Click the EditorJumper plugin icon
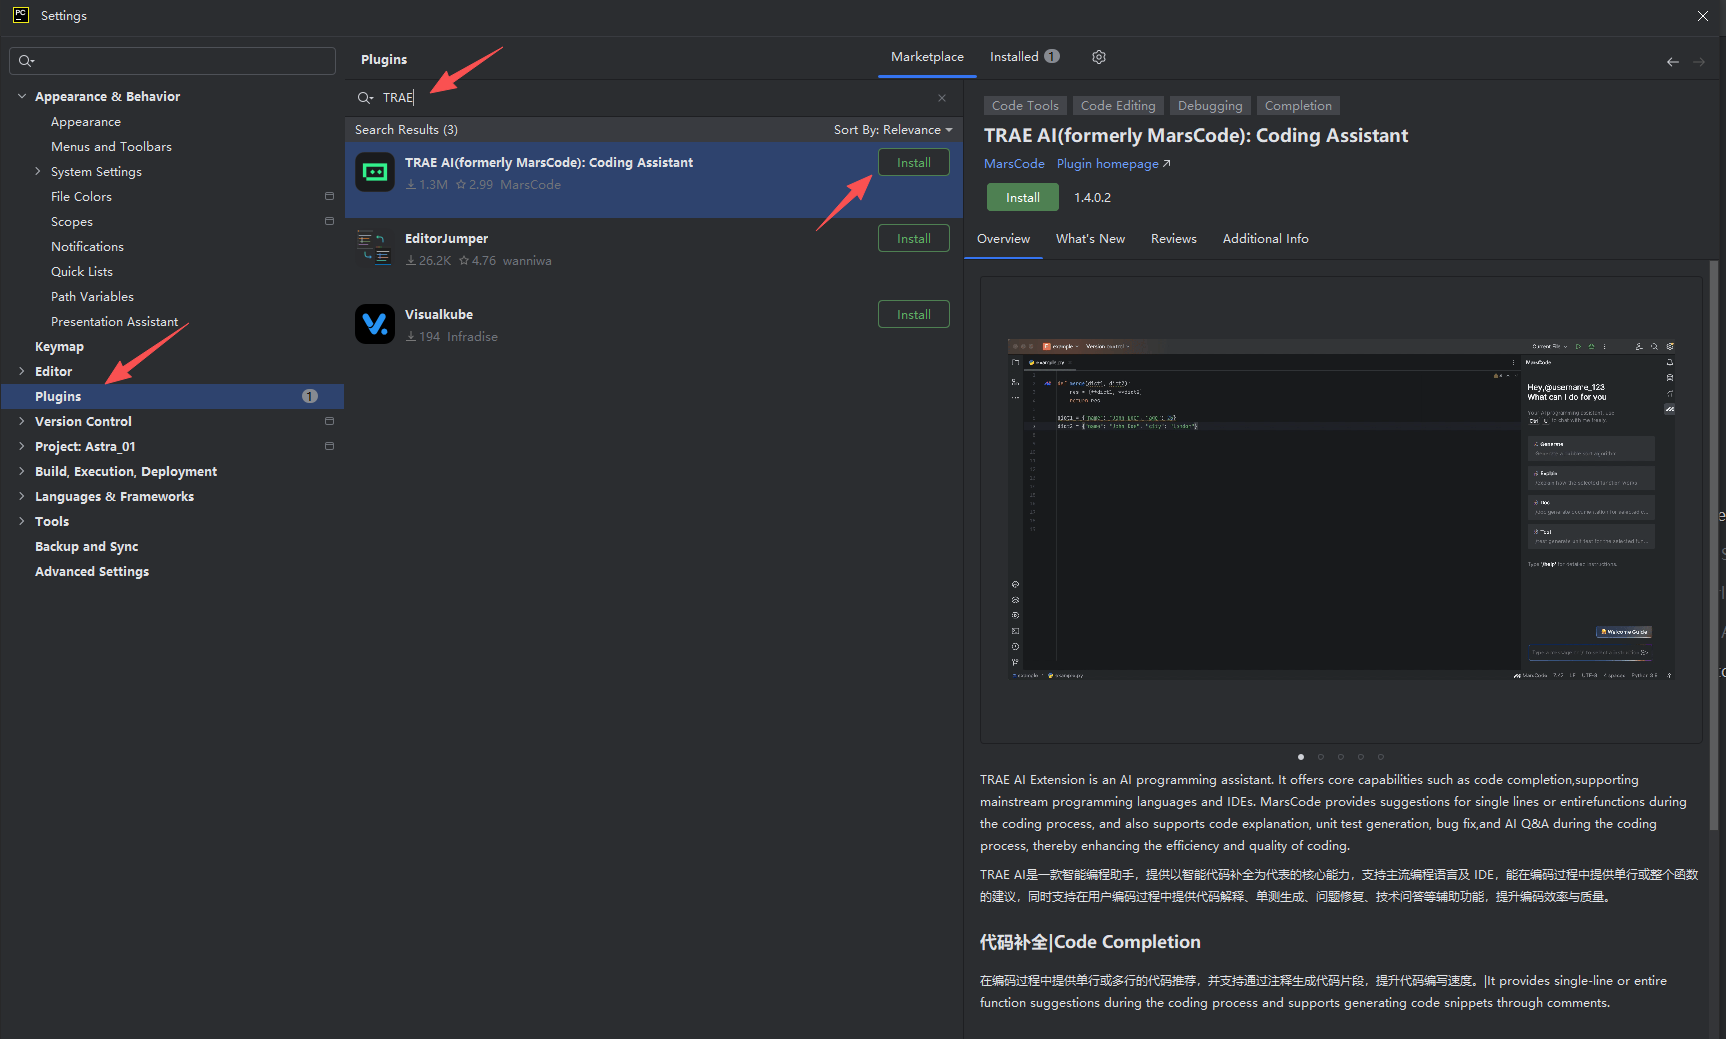 (375, 248)
